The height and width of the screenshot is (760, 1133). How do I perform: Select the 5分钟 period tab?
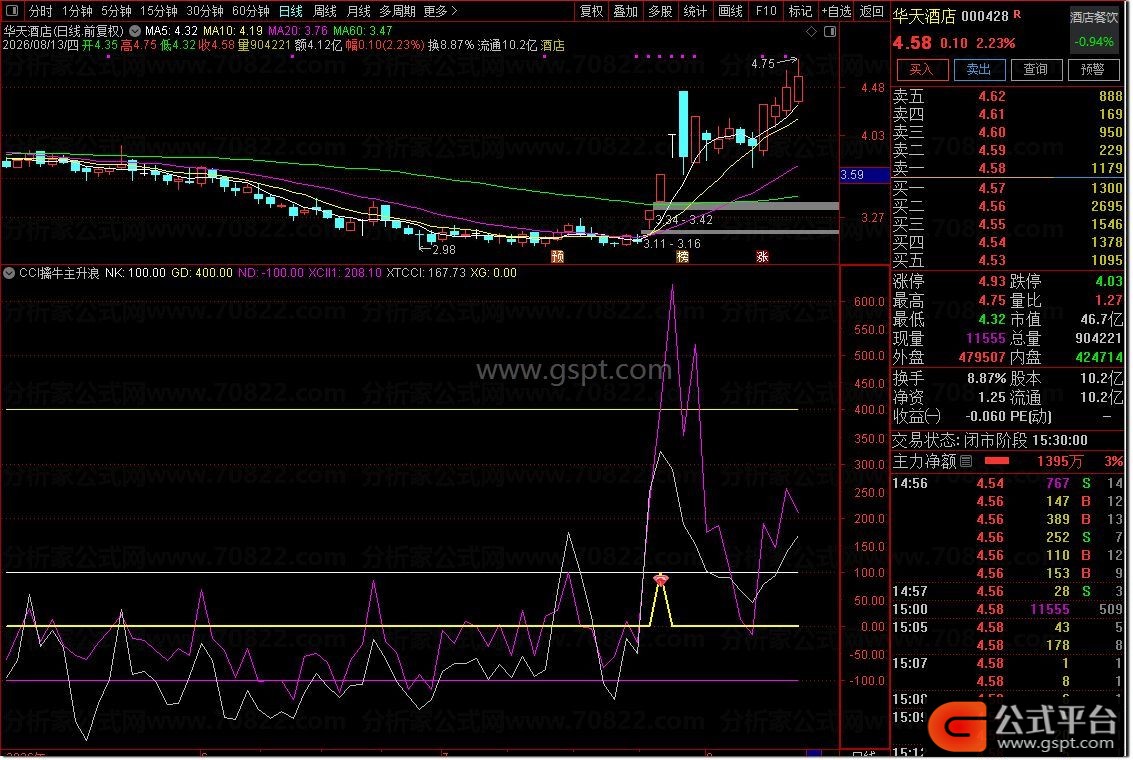(116, 11)
